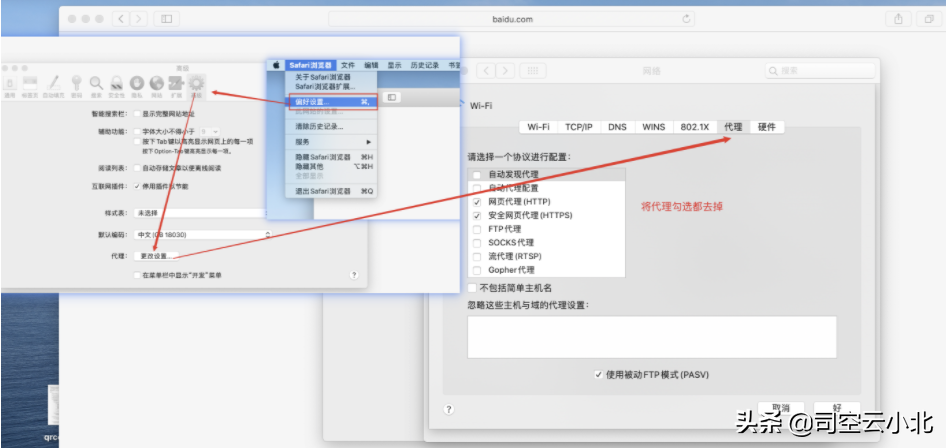Open 显示 menu in menu bar
The width and height of the screenshot is (946, 448).
point(395,65)
